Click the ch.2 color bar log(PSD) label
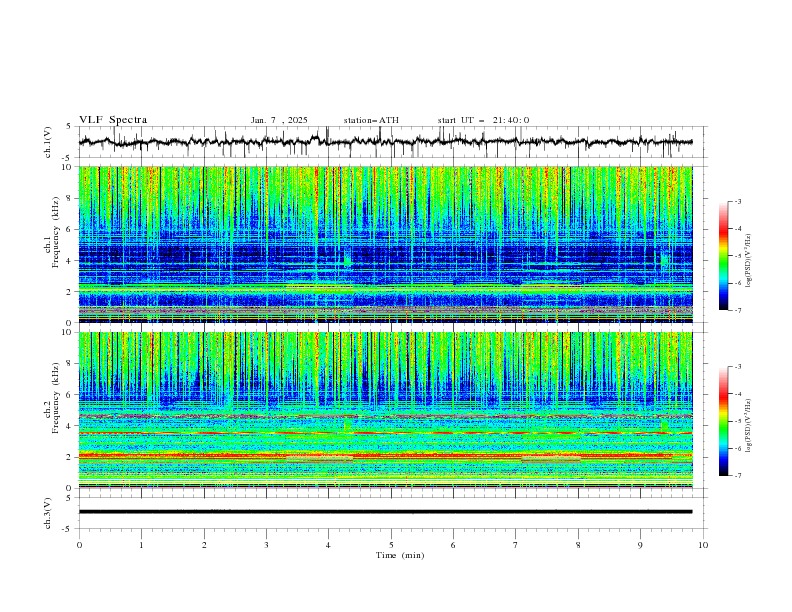This screenshot has height=612, width=792. click(x=749, y=426)
